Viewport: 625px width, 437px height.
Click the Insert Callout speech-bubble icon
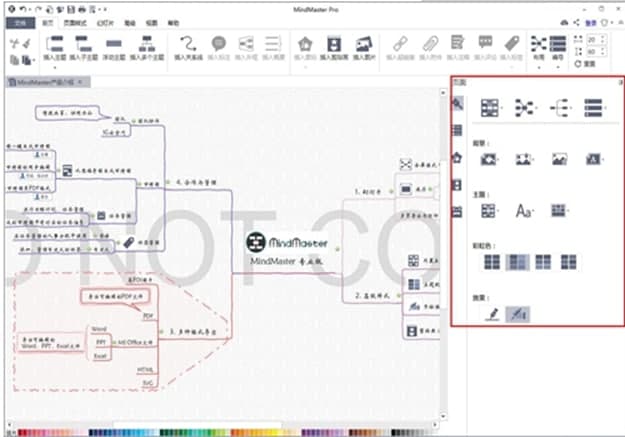click(219, 43)
